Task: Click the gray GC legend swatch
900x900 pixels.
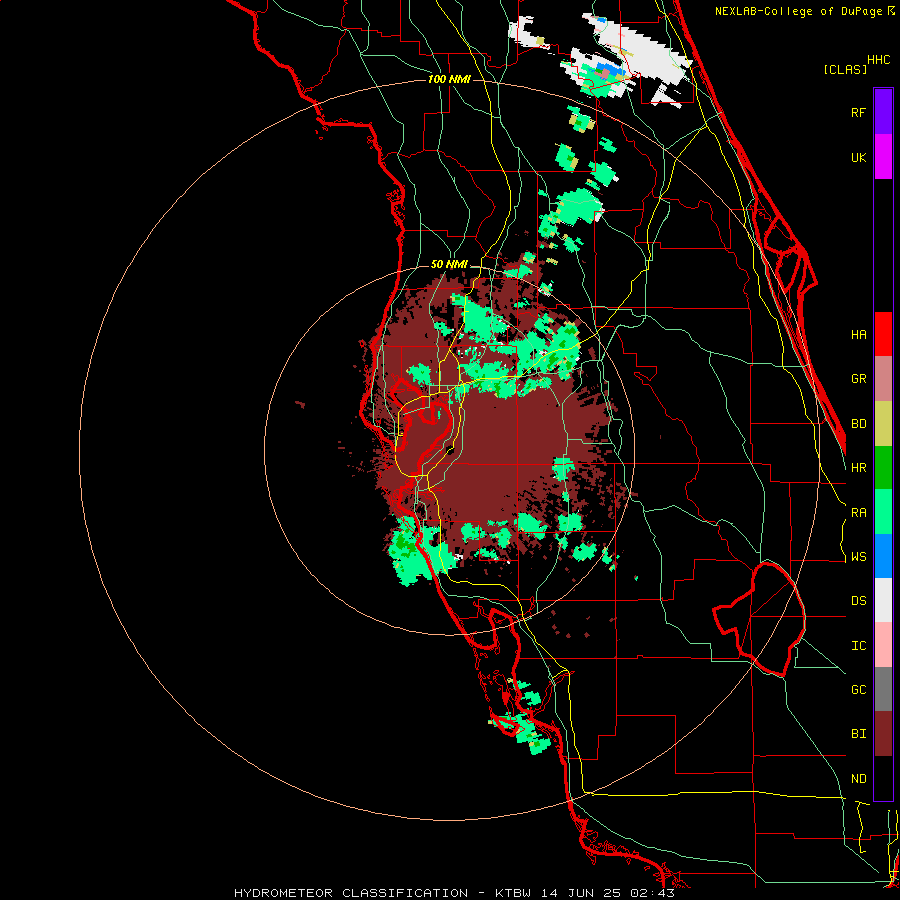Action: (x=883, y=689)
